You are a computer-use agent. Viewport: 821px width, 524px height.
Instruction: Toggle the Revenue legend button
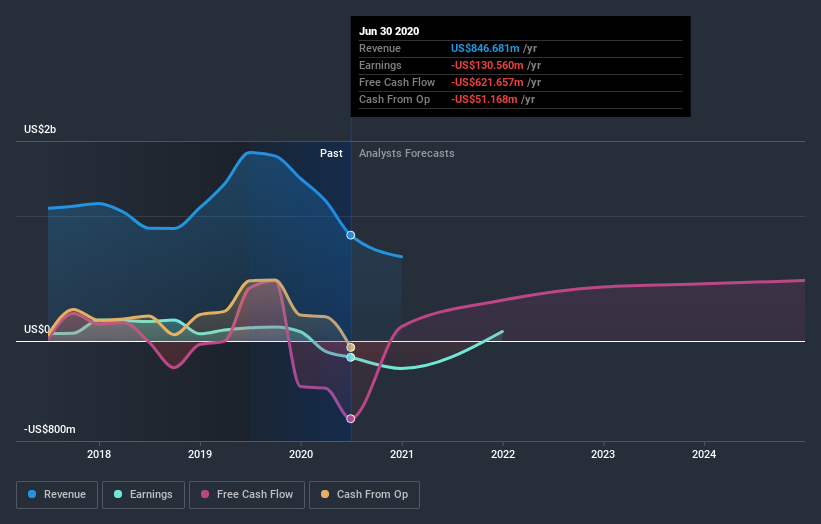click(57, 495)
